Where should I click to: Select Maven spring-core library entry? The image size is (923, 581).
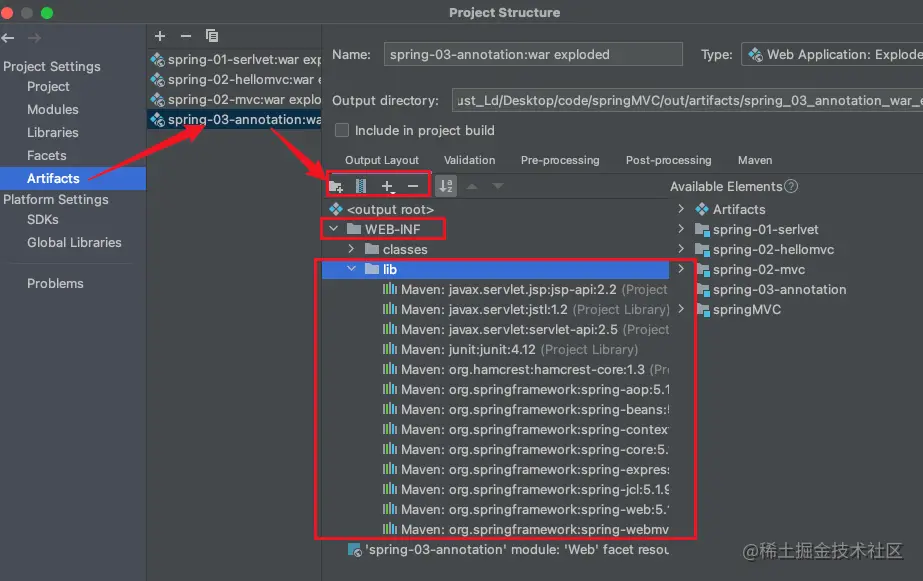pos(525,450)
